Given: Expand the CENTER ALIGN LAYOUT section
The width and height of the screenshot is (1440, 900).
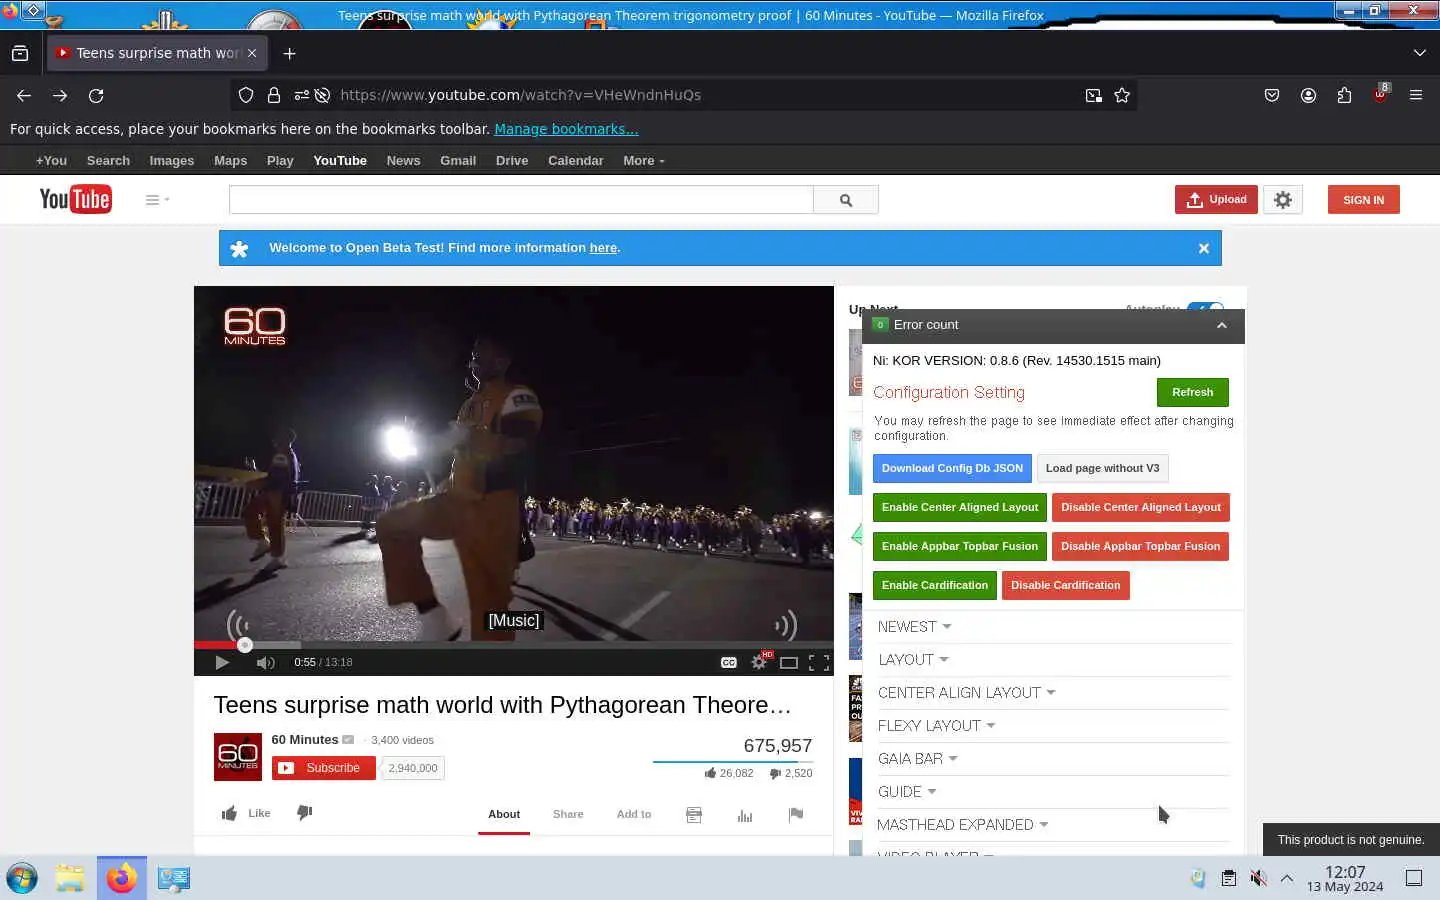Looking at the screenshot, I should tap(966, 693).
